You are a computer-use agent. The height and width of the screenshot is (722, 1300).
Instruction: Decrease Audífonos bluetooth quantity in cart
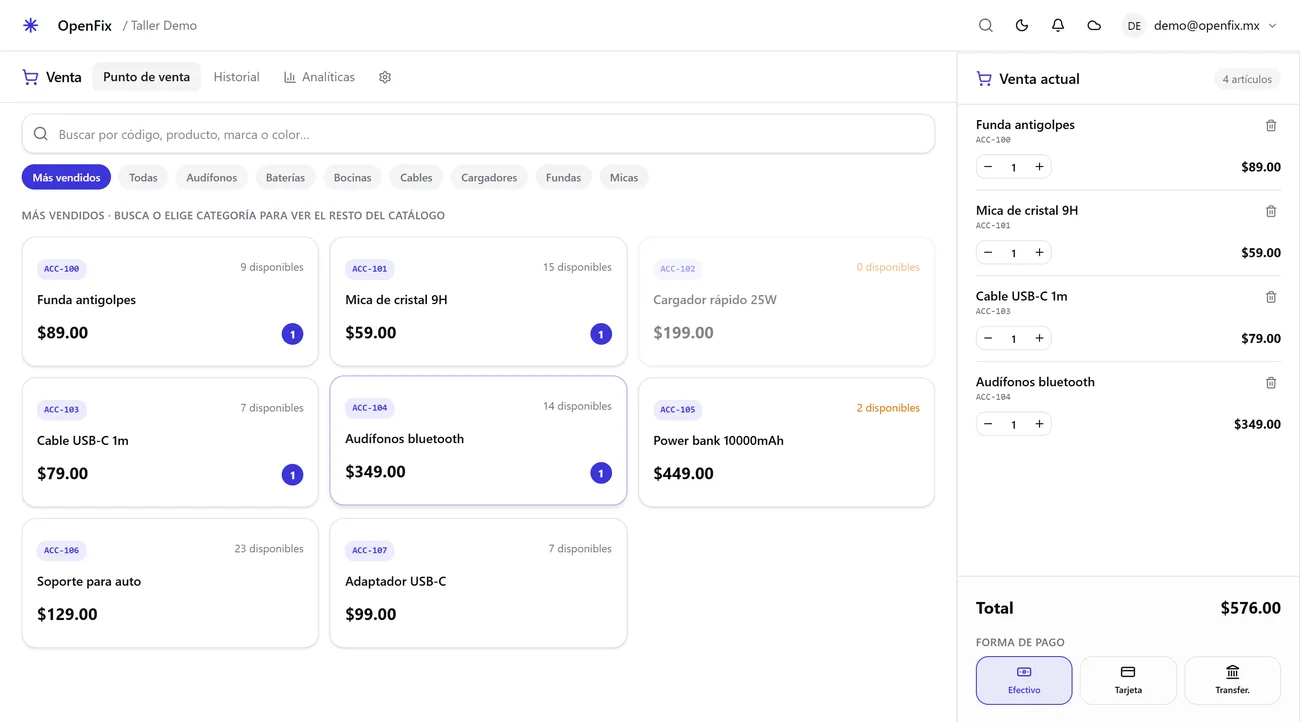[988, 424]
